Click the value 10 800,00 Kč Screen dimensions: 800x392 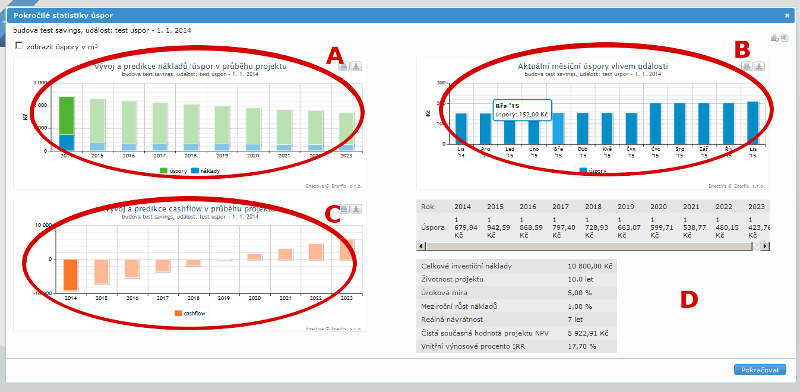coord(590,266)
